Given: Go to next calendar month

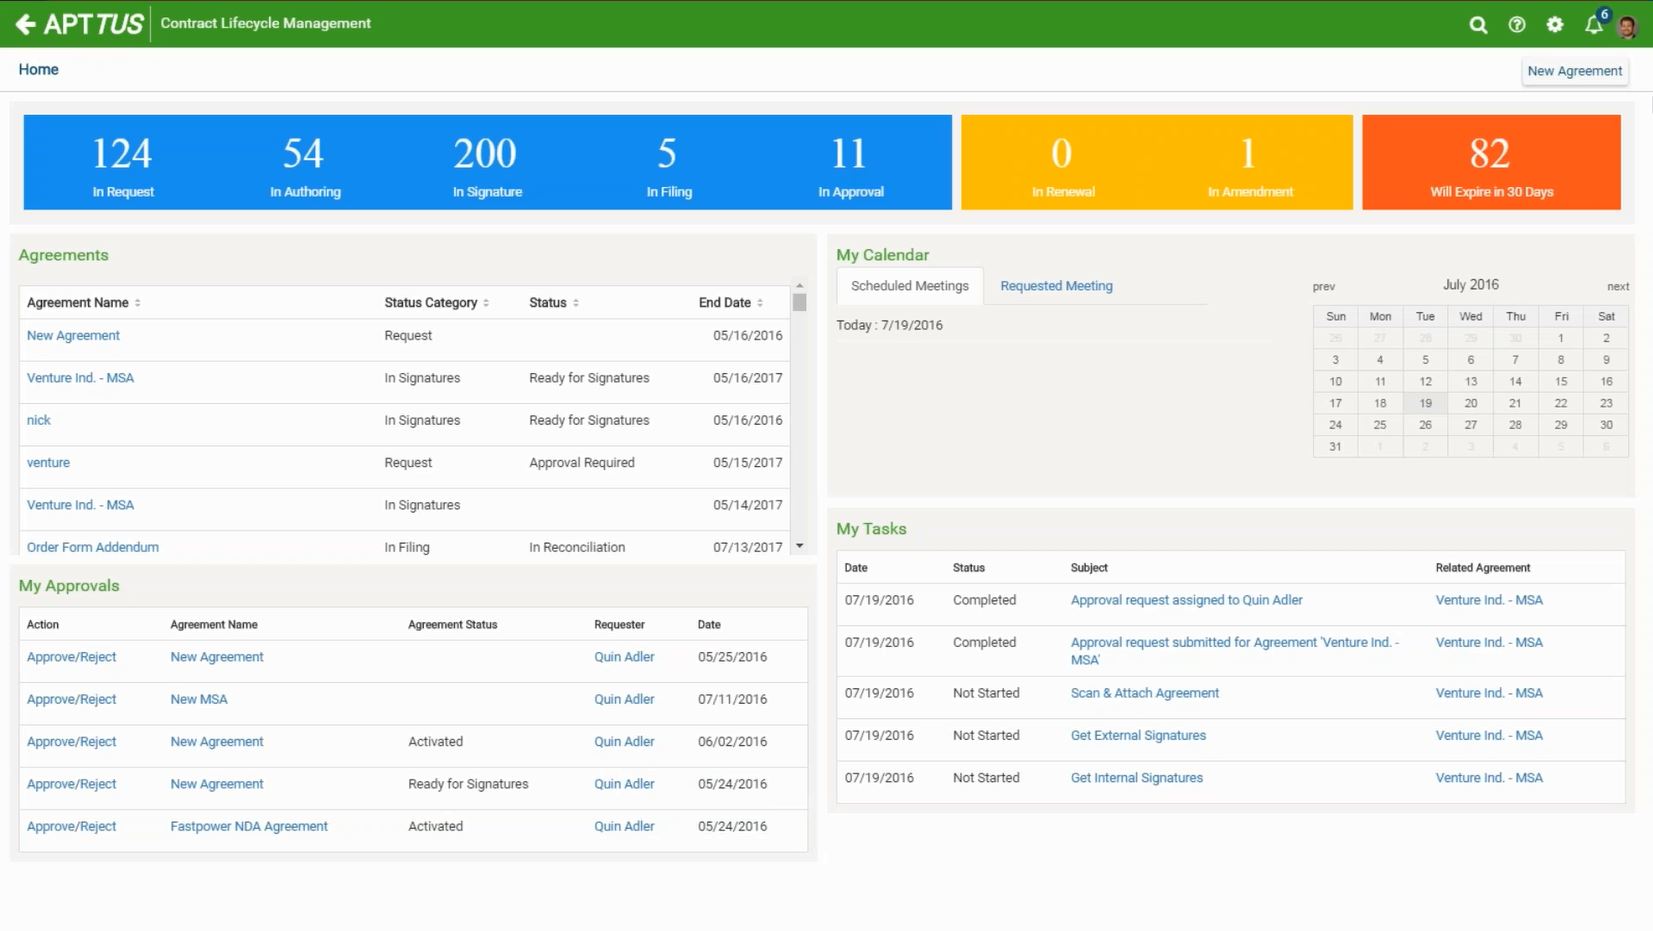Looking at the screenshot, I should point(1617,287).
